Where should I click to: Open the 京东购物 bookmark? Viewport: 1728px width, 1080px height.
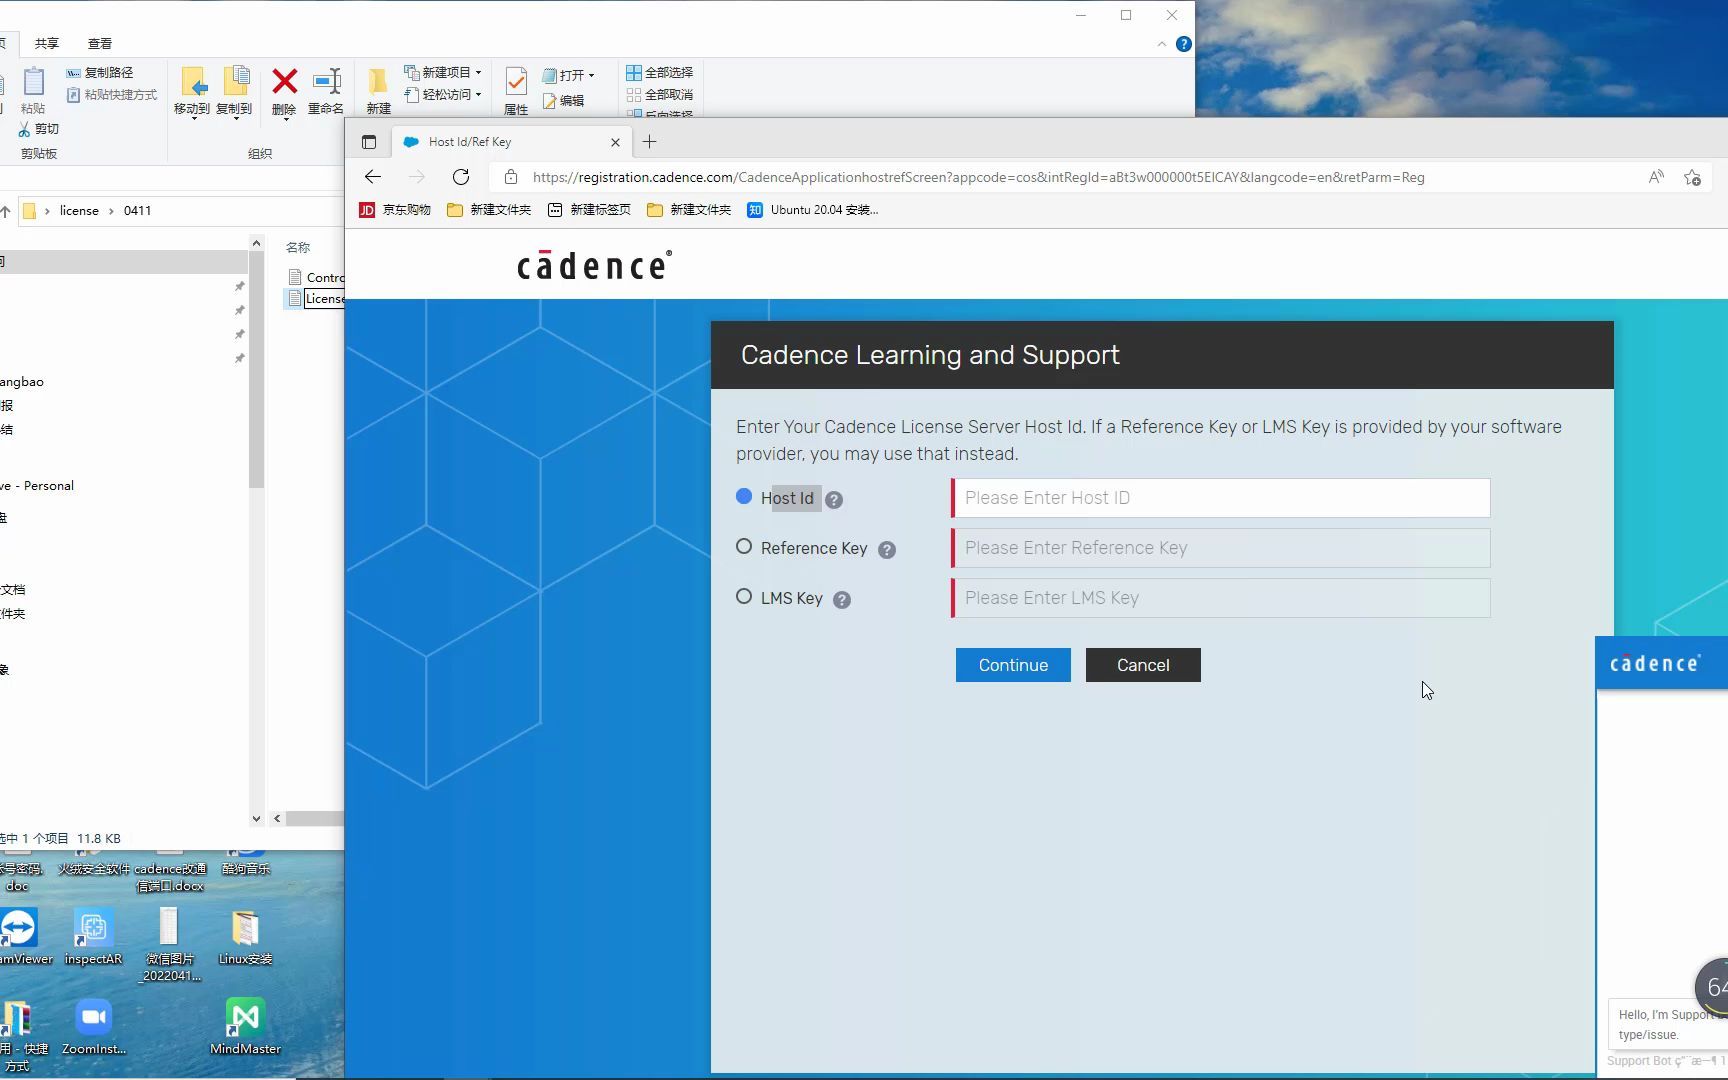395,210
